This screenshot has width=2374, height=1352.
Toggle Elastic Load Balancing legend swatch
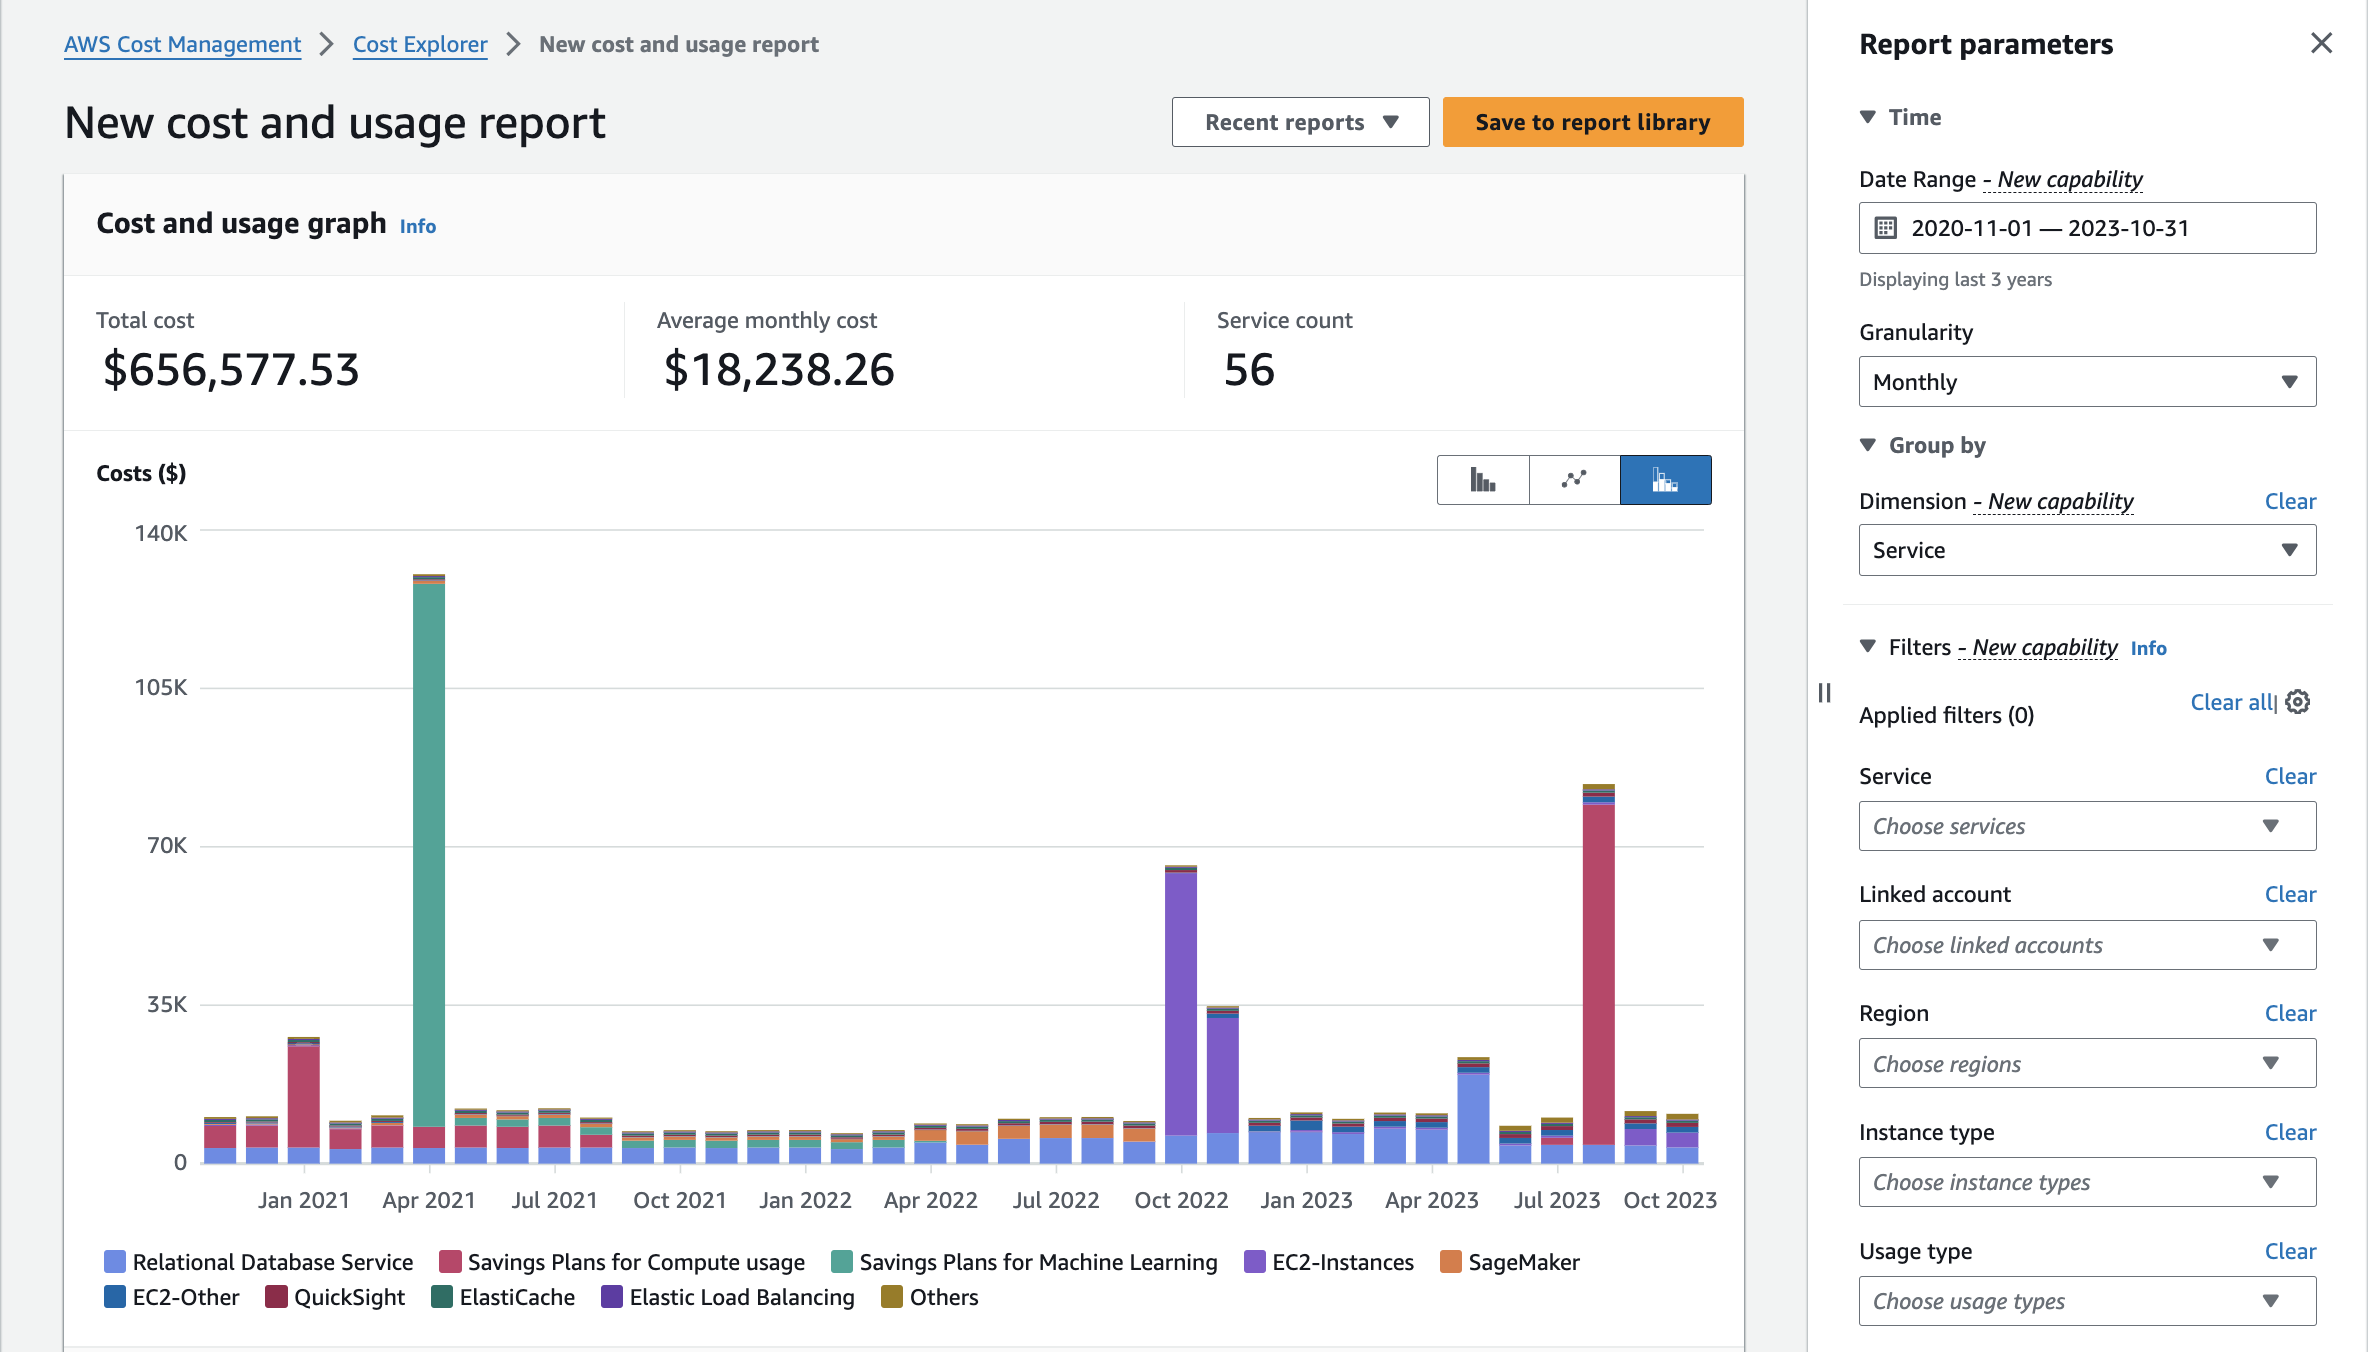click(x=612, y=1297)
